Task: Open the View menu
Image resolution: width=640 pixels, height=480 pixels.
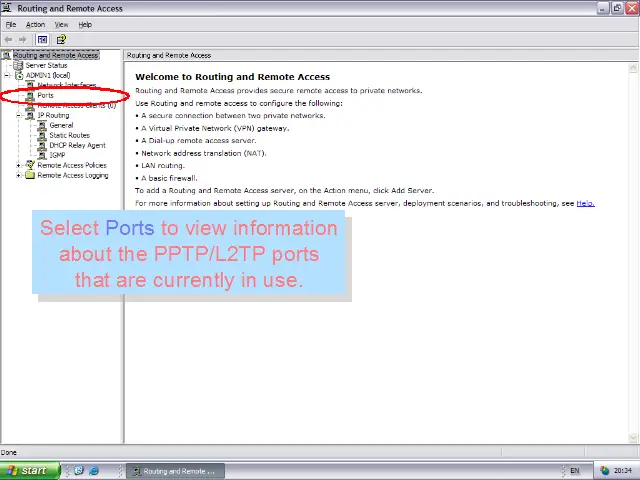Action: tap(61, 24)
